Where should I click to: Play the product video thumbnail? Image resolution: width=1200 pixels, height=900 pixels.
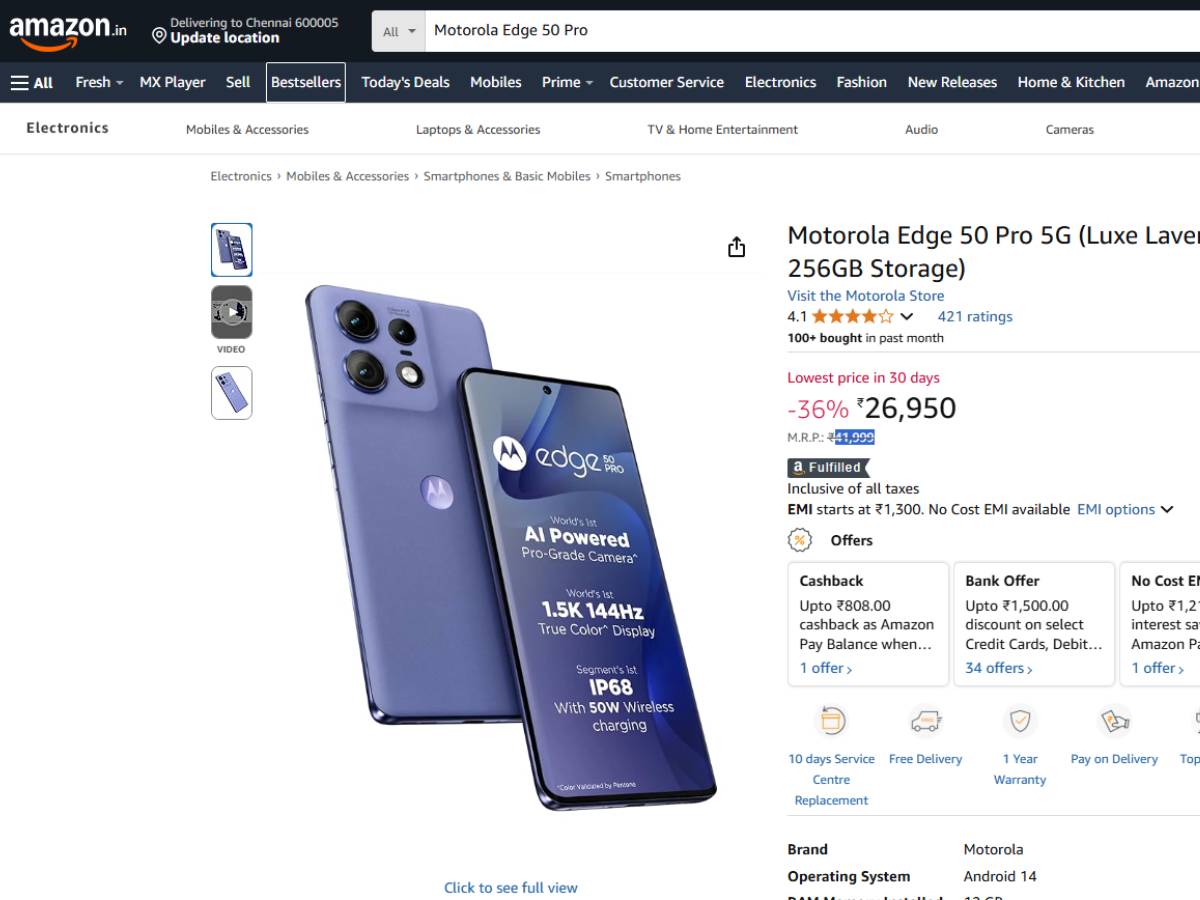point(232,312)
